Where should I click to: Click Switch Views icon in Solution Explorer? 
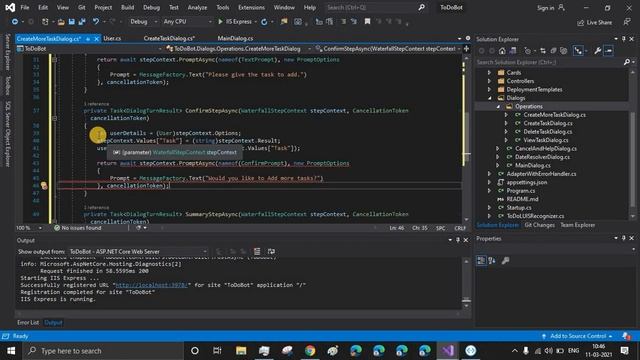pos(513,51)
